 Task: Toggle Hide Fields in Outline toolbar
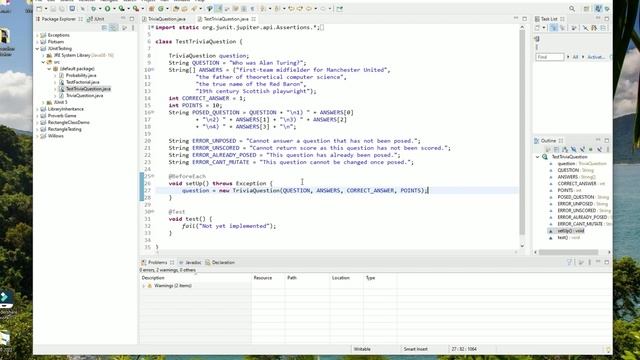coord(573,149)
